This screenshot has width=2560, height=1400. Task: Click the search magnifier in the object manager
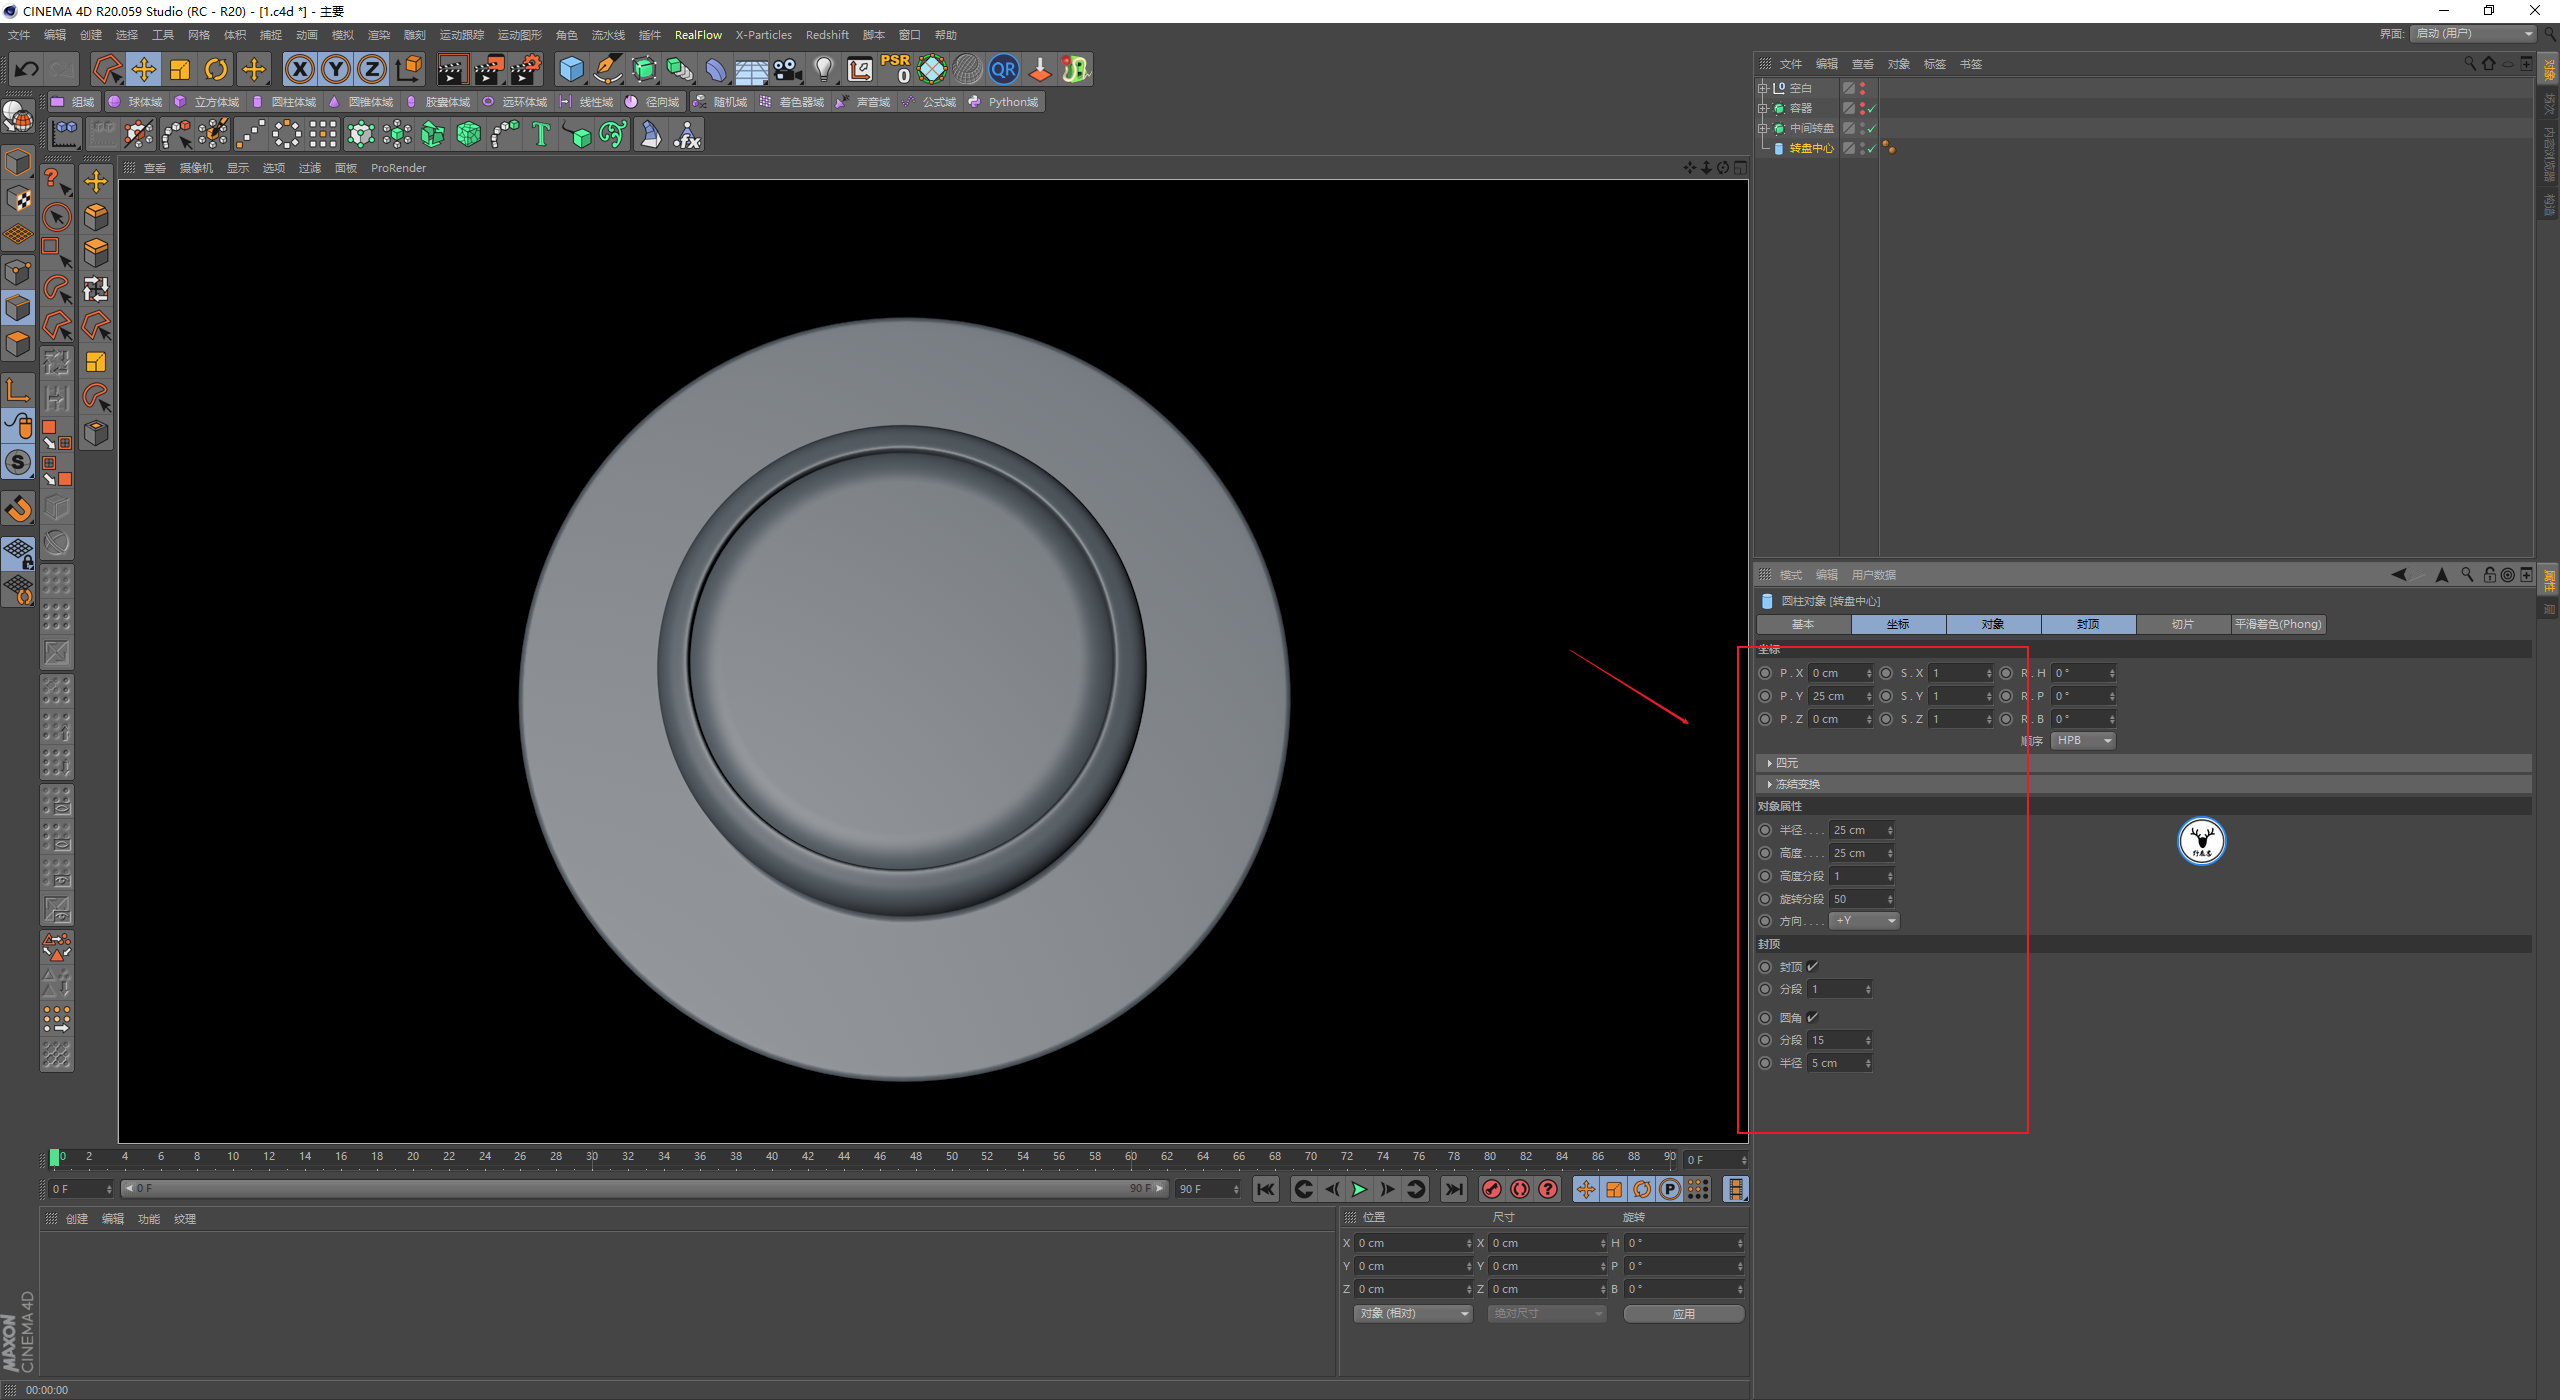click(x=2470, y=64)
